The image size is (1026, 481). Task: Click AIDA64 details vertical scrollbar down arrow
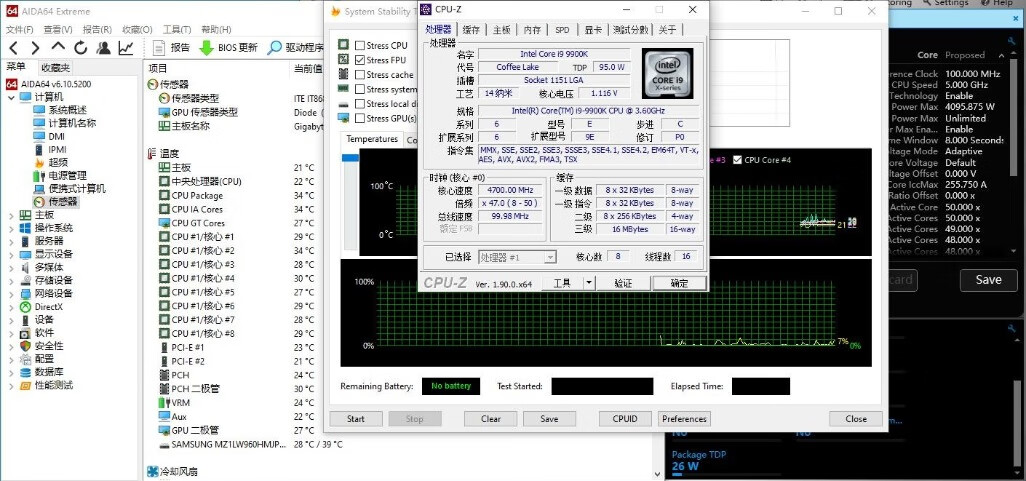pos(659,474)
